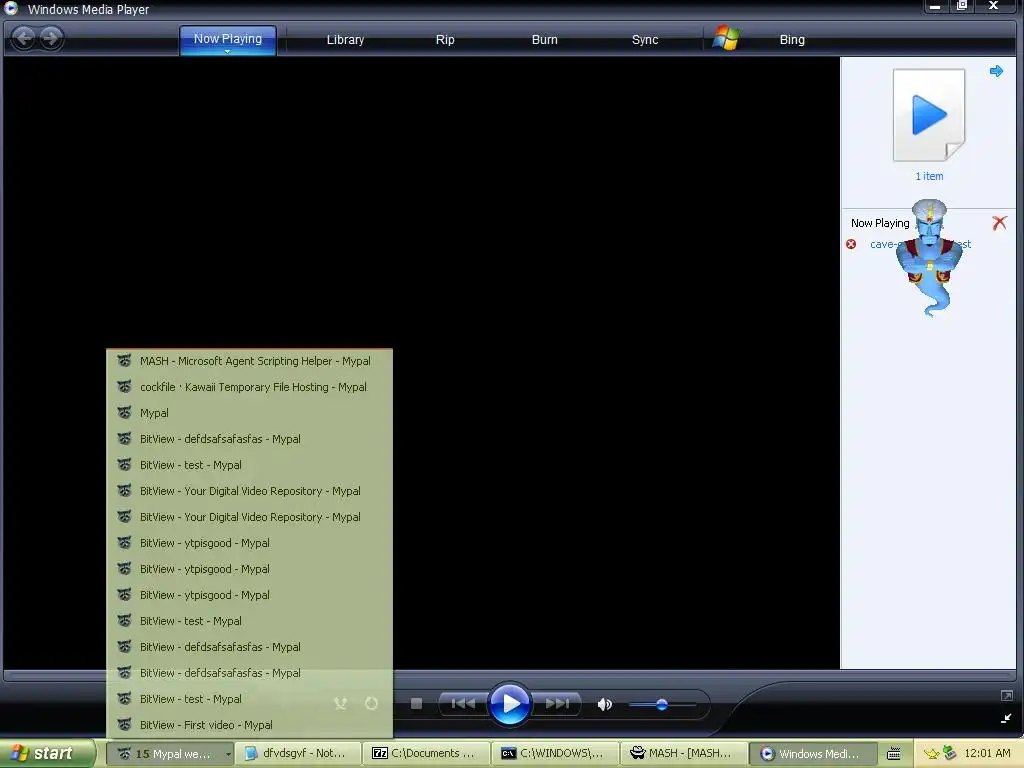1024x768 pixels.
Task: Click raccoon icon beside MASH entry
Action: point(124,360)
